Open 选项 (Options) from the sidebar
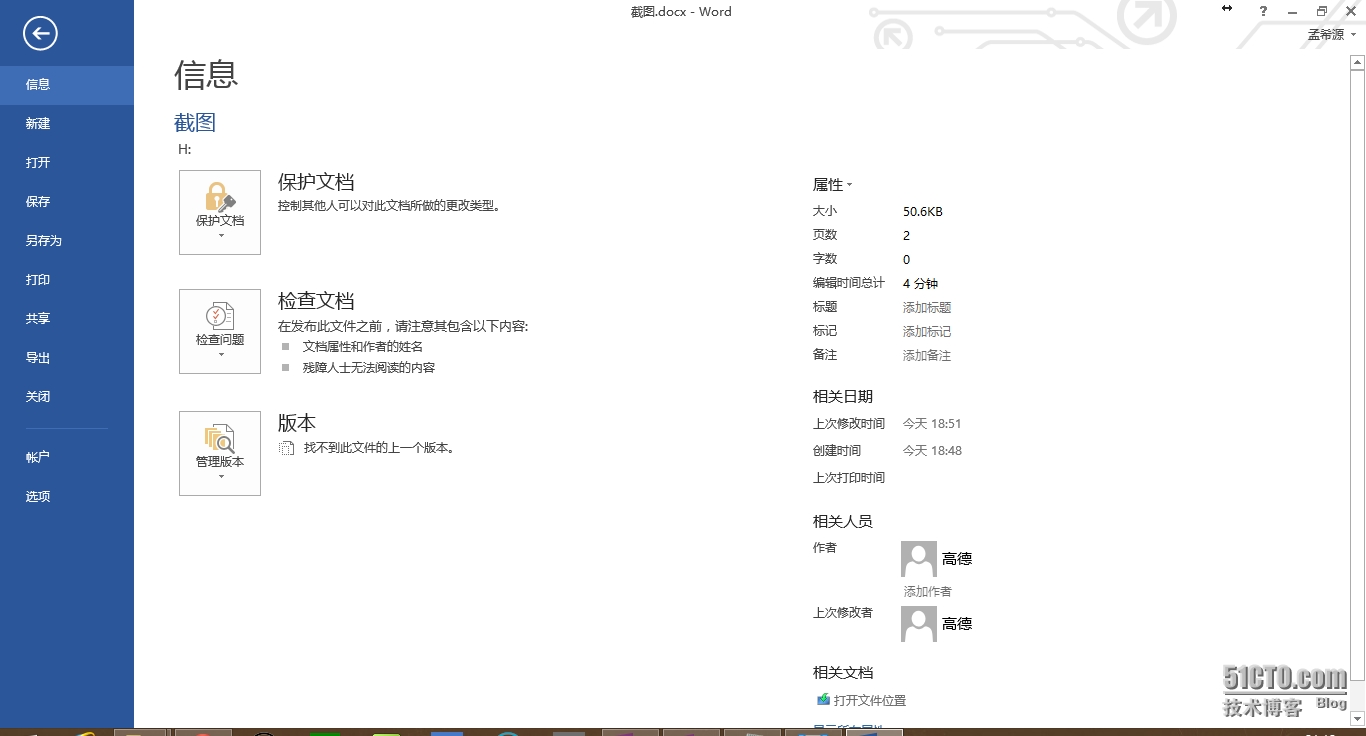This screenshot has width=1366, height=736. [x=38, y=497]
